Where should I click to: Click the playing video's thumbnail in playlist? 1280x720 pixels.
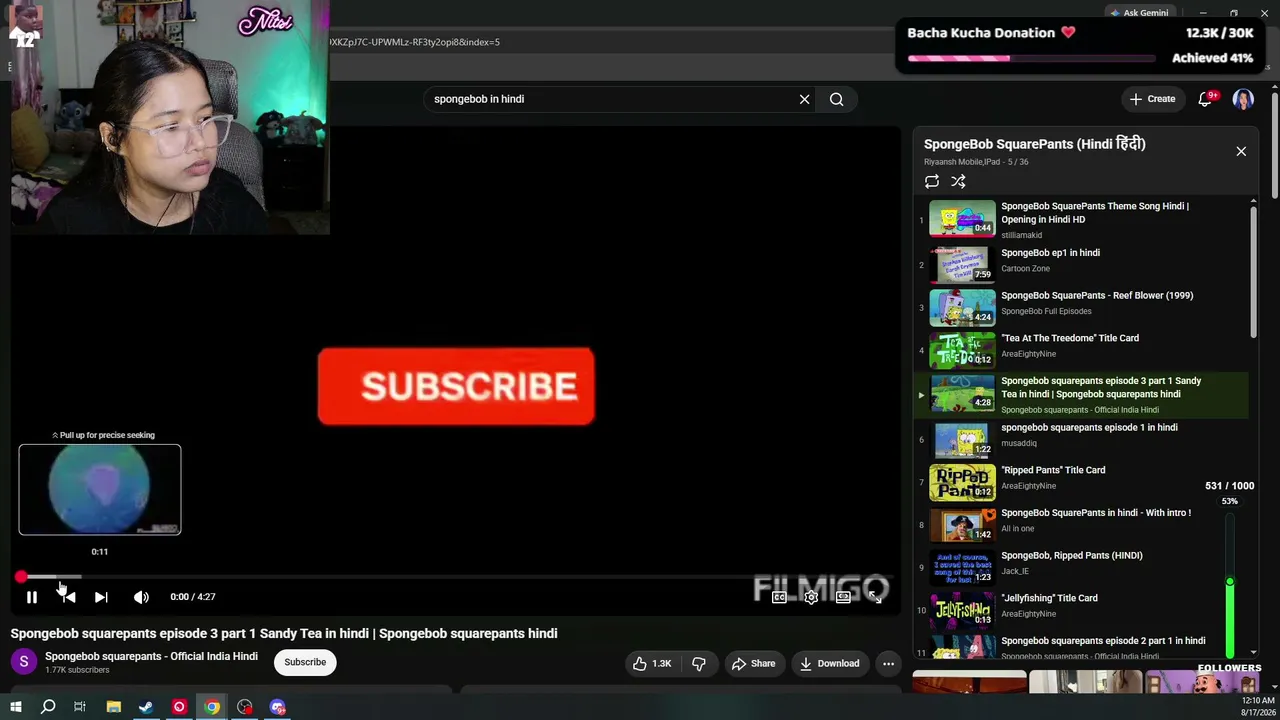pos(962,394)
